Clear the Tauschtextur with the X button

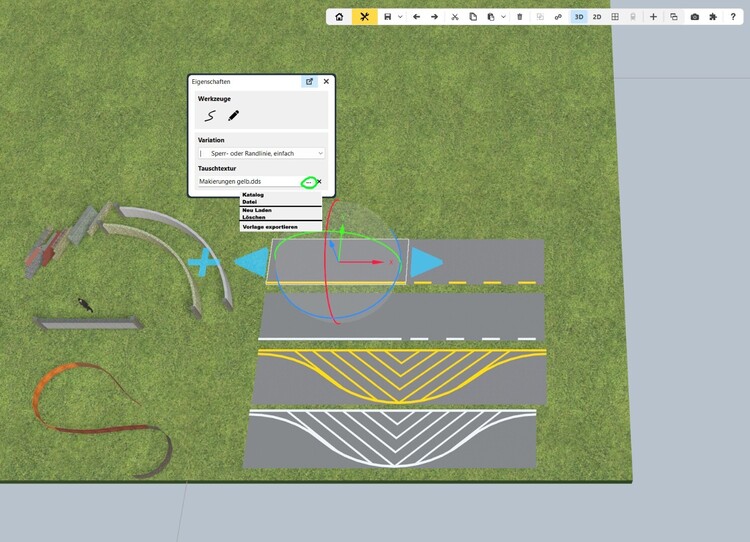[x=320, y=182]
